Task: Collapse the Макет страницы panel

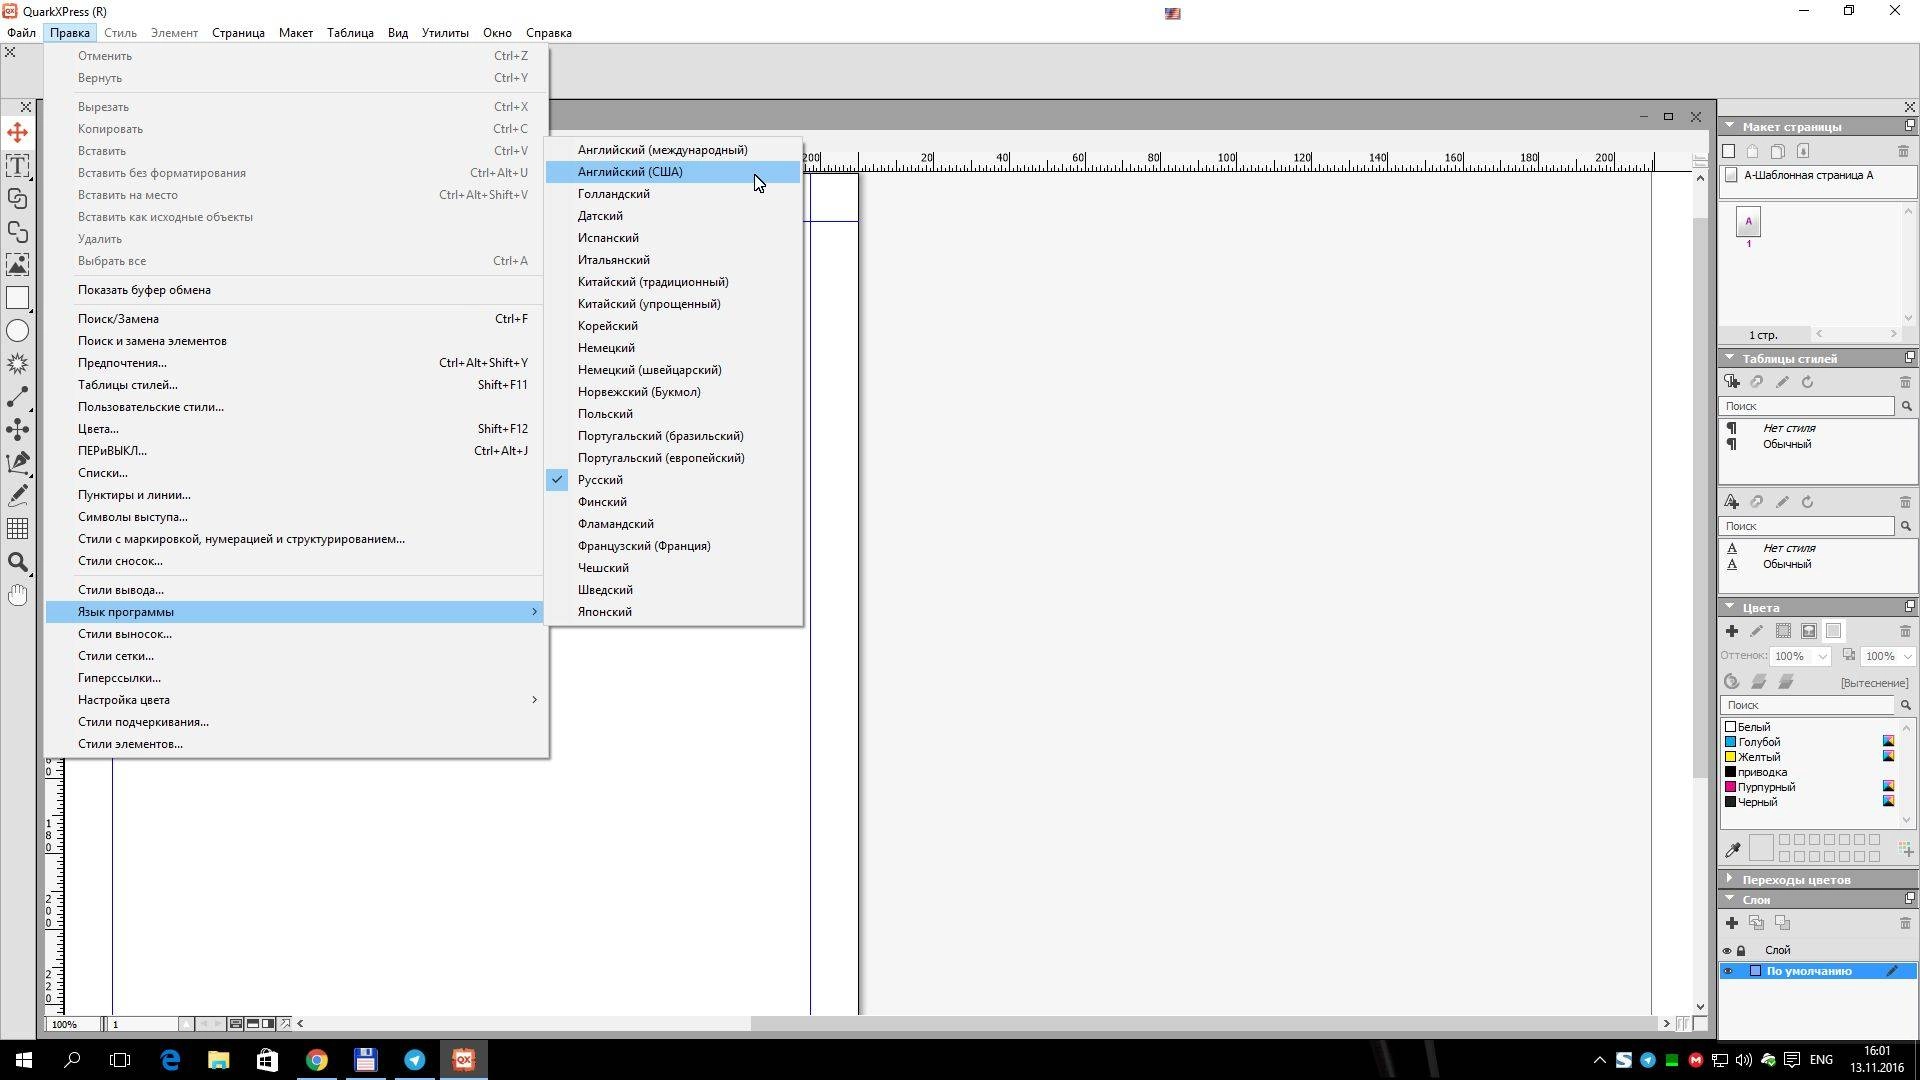Action: (1729, 126)
